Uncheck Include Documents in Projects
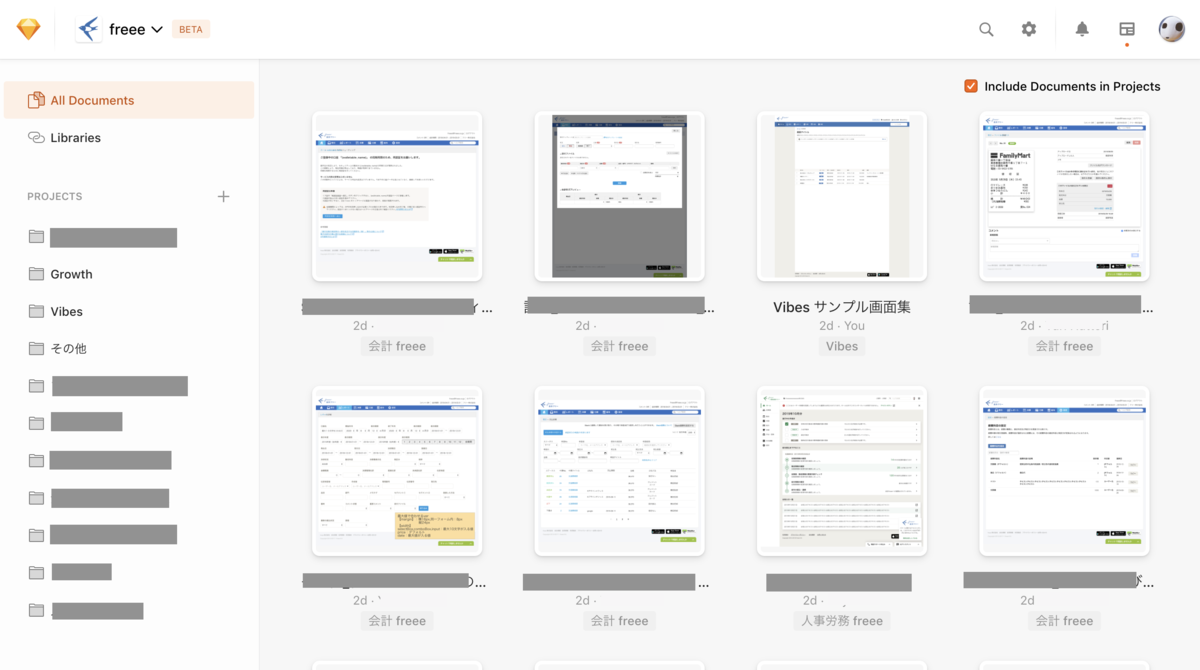1200x670 pixels. pyautogui.click(x=970, y=86)
